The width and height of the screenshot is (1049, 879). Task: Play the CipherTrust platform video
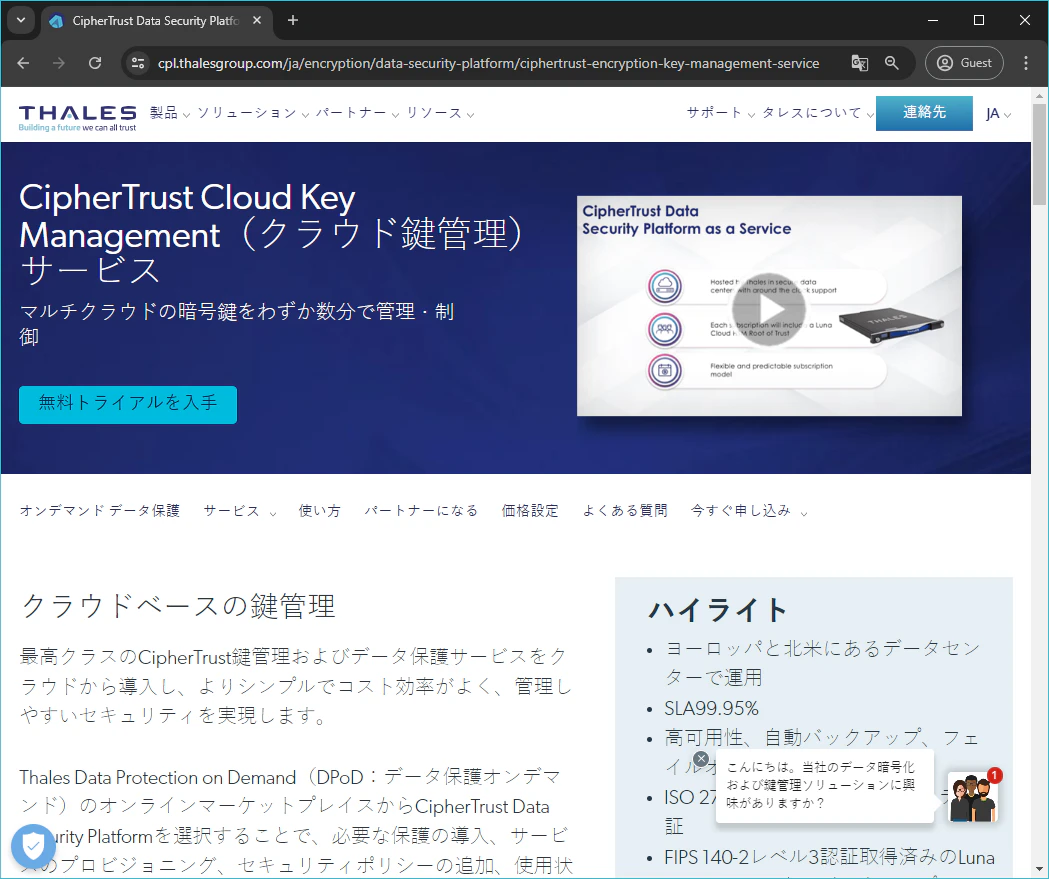point(769,309)
